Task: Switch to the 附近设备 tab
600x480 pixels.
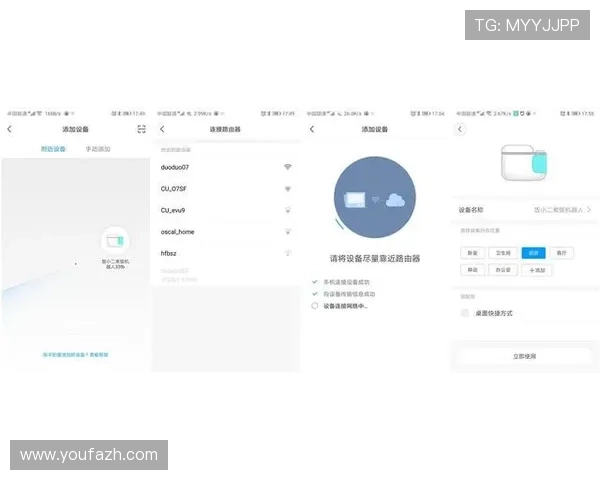Action: coord(53,149)
